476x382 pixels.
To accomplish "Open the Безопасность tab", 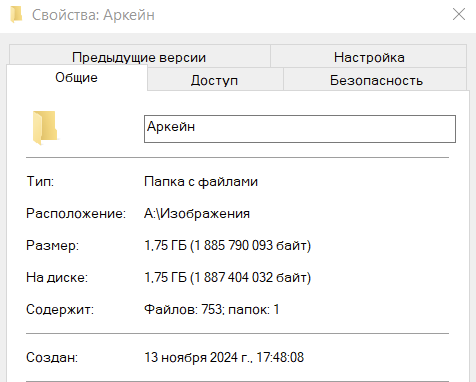I will point(376,80).
